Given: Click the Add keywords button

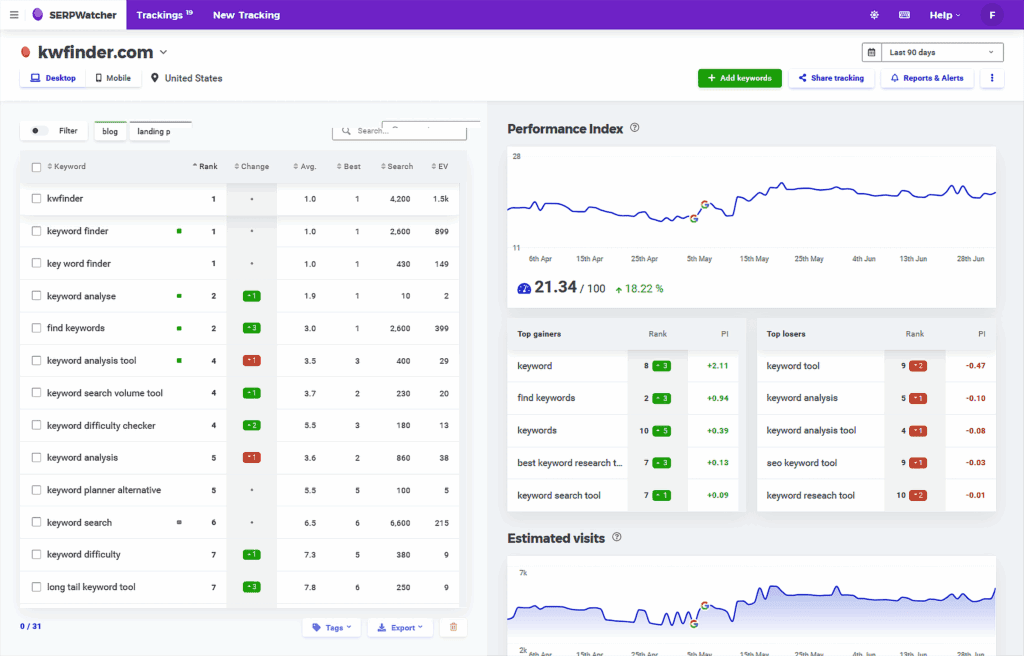Looking at the screenshot, I should click(x=739, y=78).
